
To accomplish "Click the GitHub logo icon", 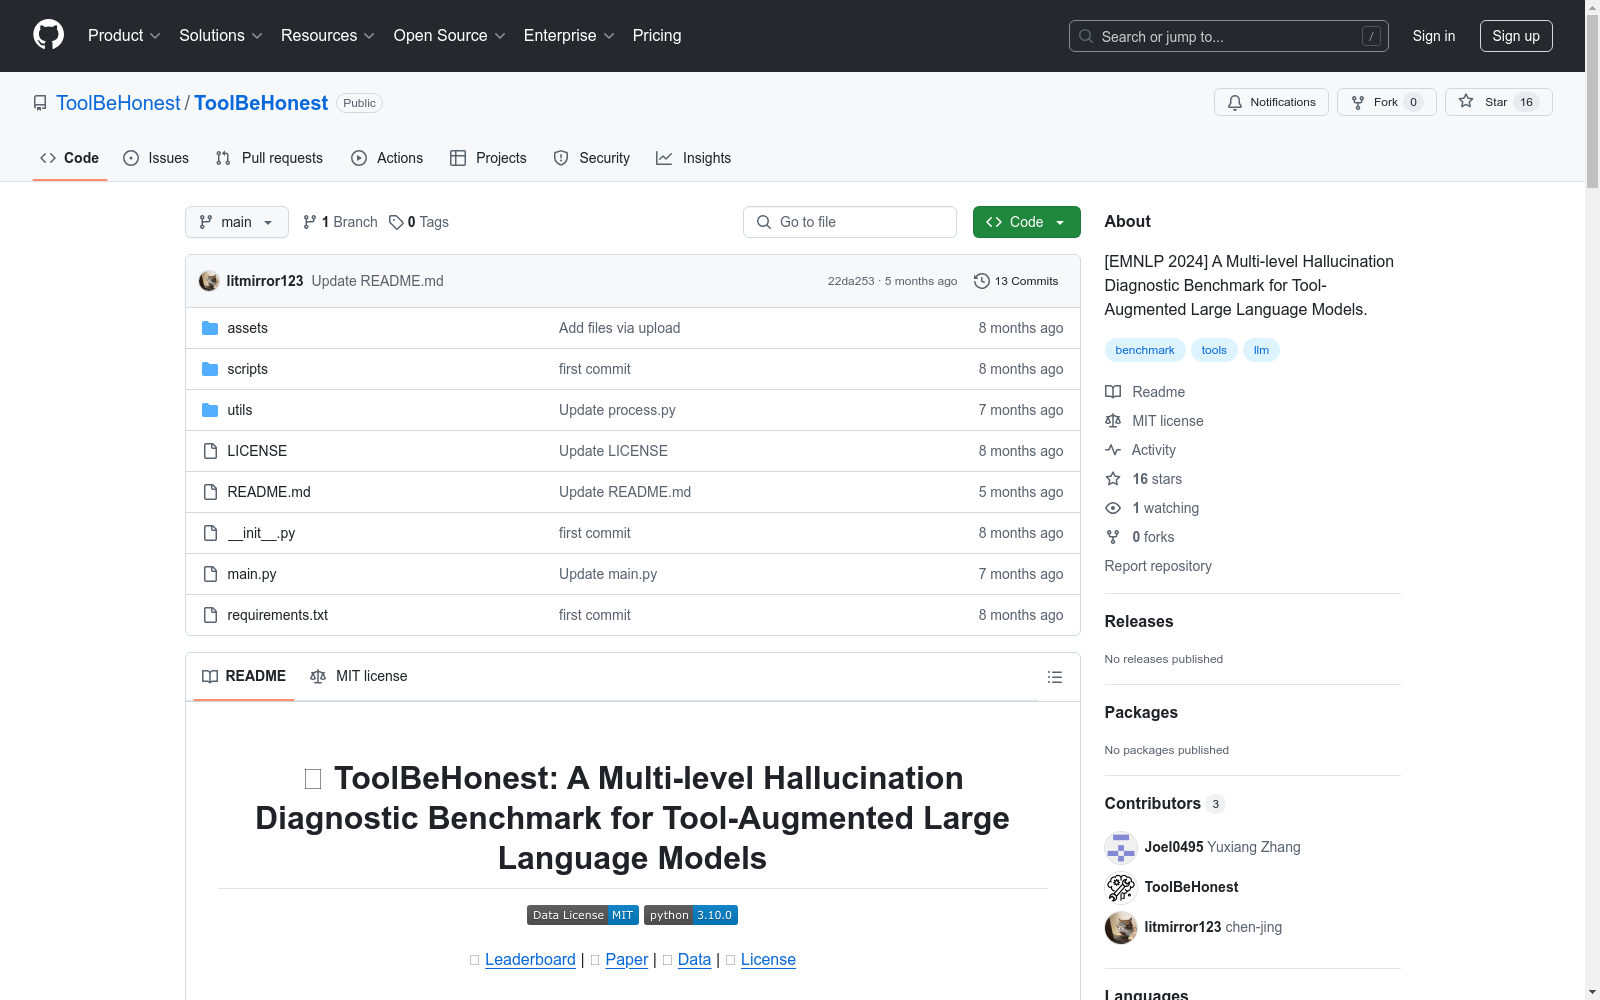I will point(48,35).
